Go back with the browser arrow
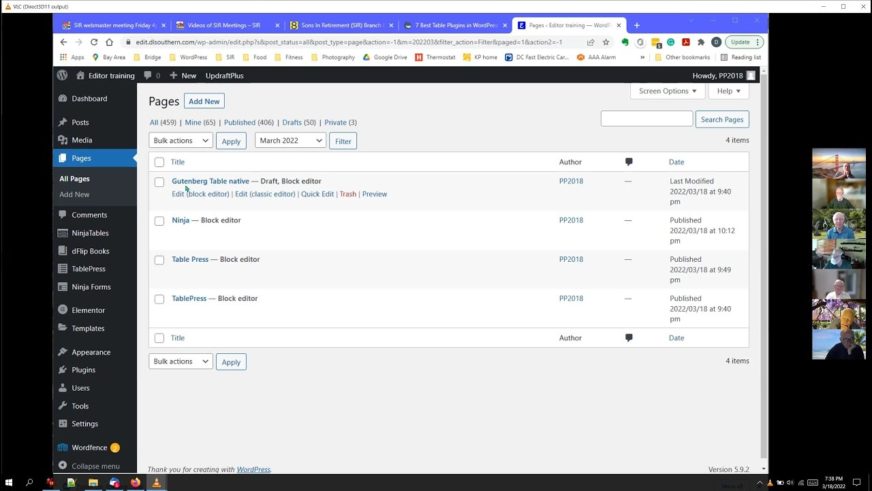The width and height of the screenshot is (872, 491). [x=63, y=42]
